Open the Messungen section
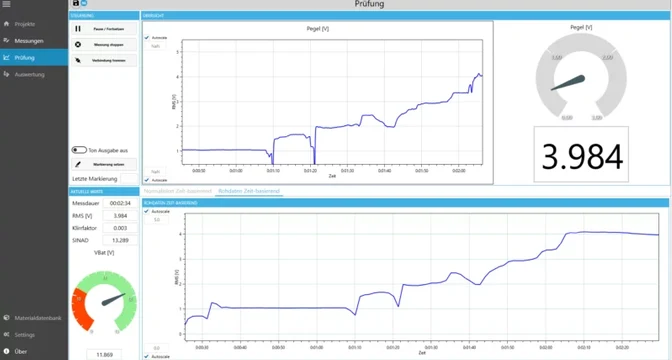This screenshot has height=360, width=672. point(29,41)
